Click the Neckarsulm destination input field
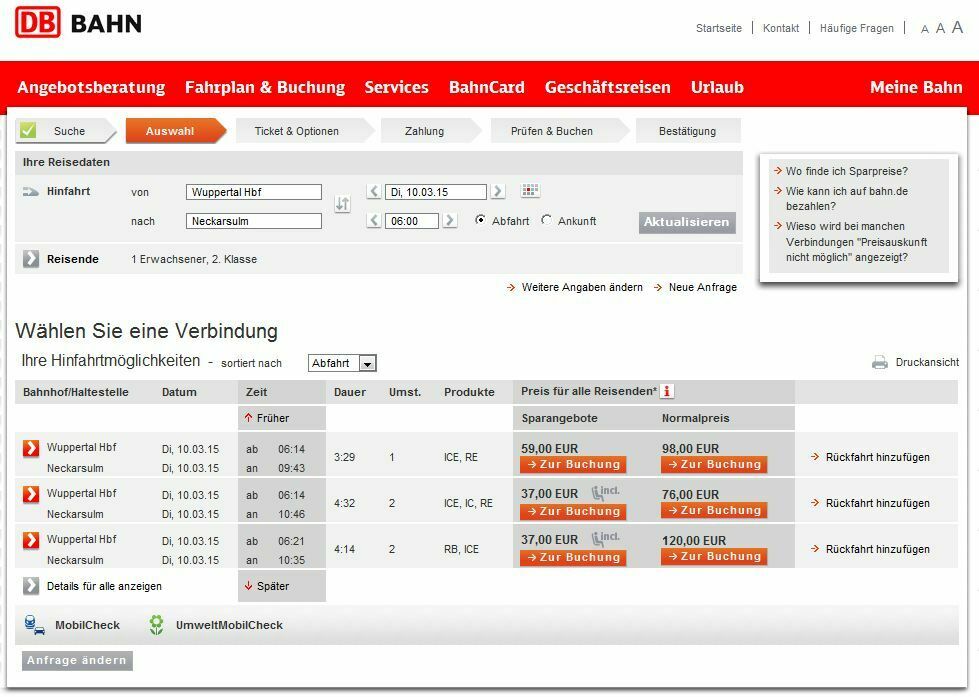The height and width of the screenshot is (697, 979). coord(254,221)
